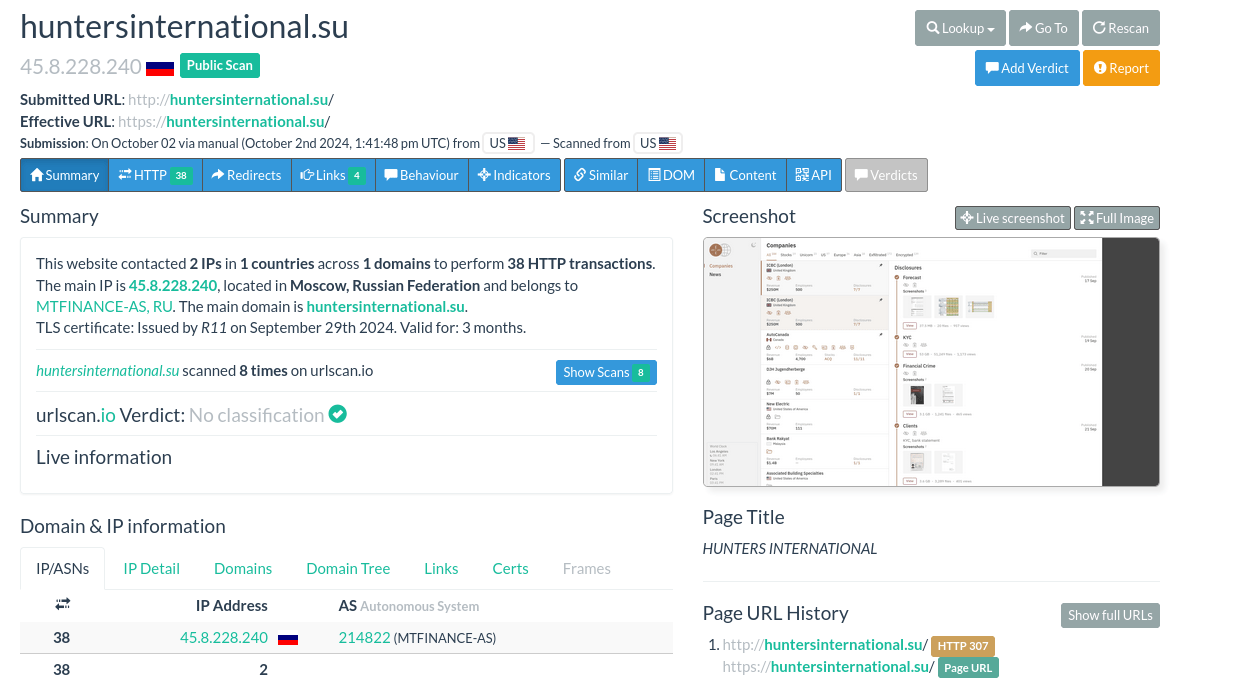Click Add Verdict button
Viewport: 1257px width, 688px height.
click(1027, 68)
